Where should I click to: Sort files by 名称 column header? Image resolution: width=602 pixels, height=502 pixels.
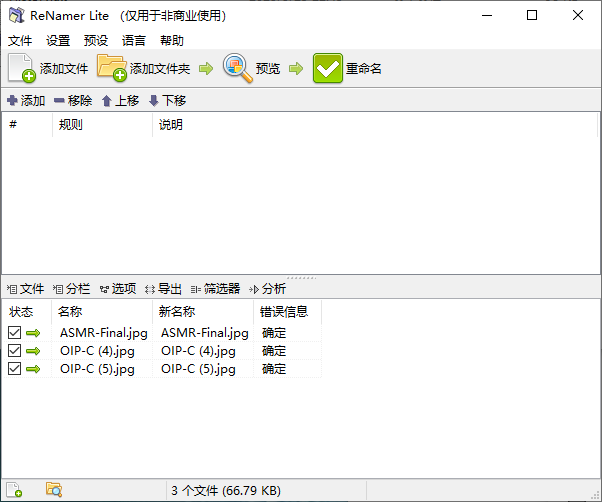[x=102, y=311]
